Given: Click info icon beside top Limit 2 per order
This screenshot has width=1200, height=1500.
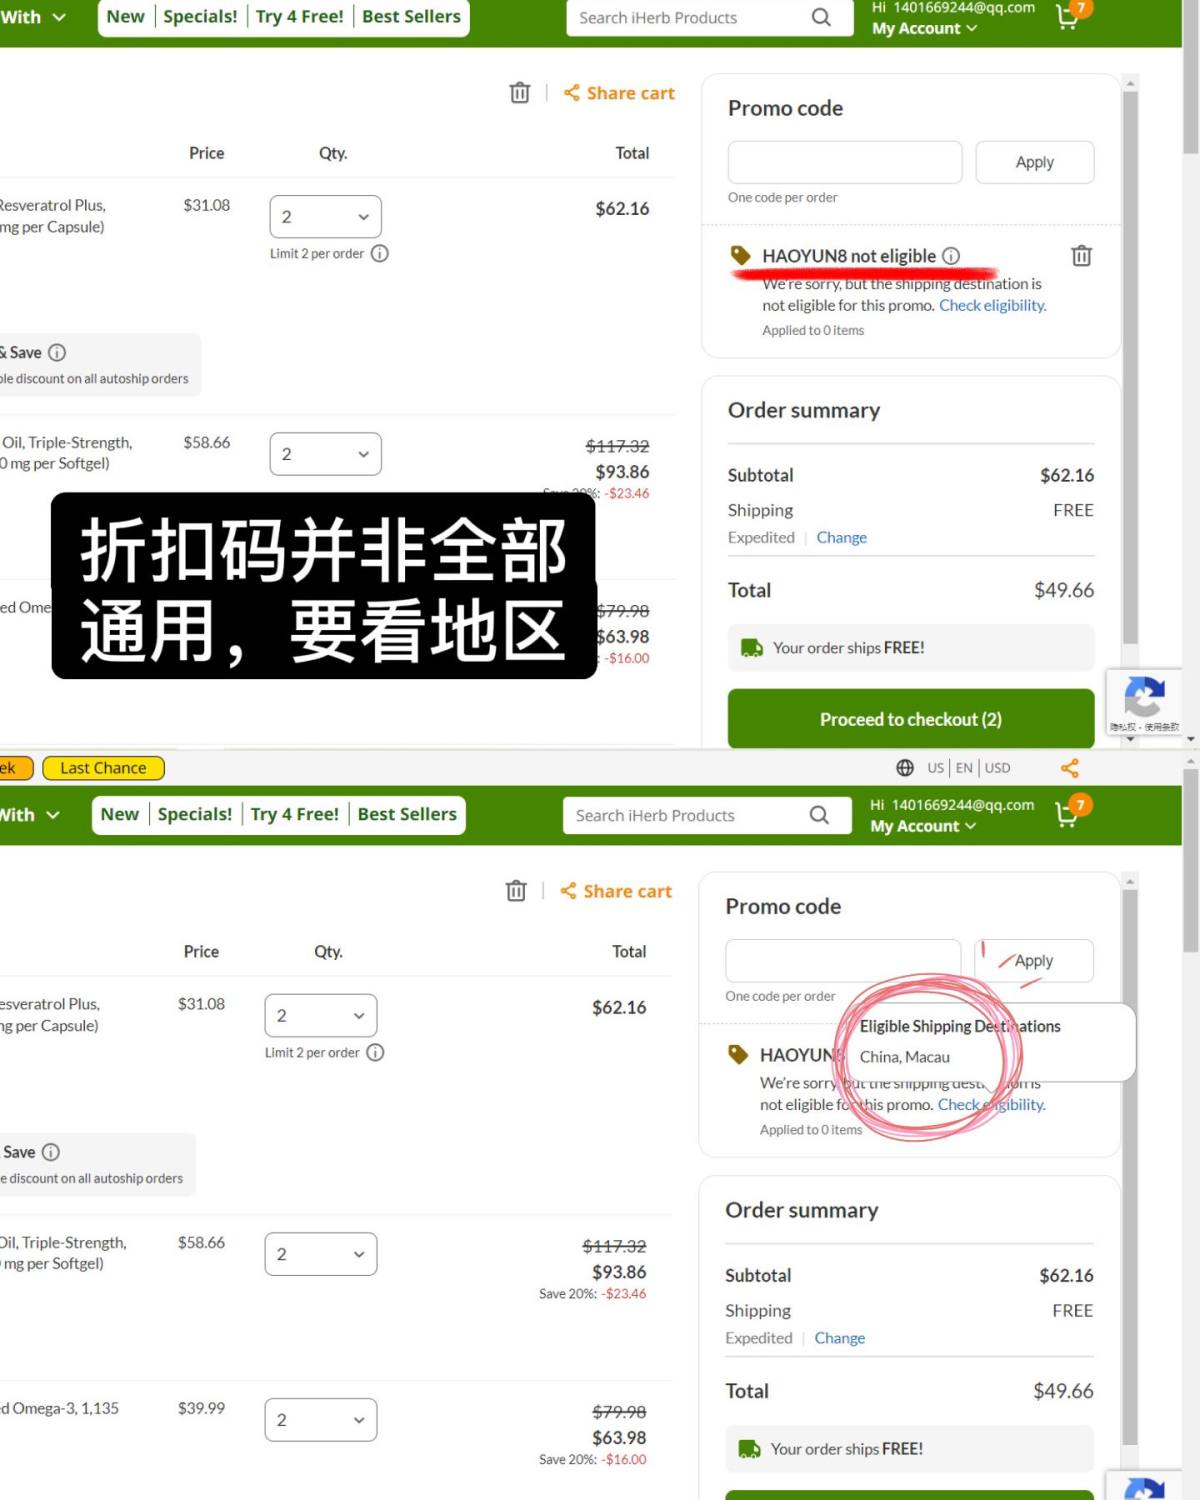Looking at the screenshot, I should [380, 253].
